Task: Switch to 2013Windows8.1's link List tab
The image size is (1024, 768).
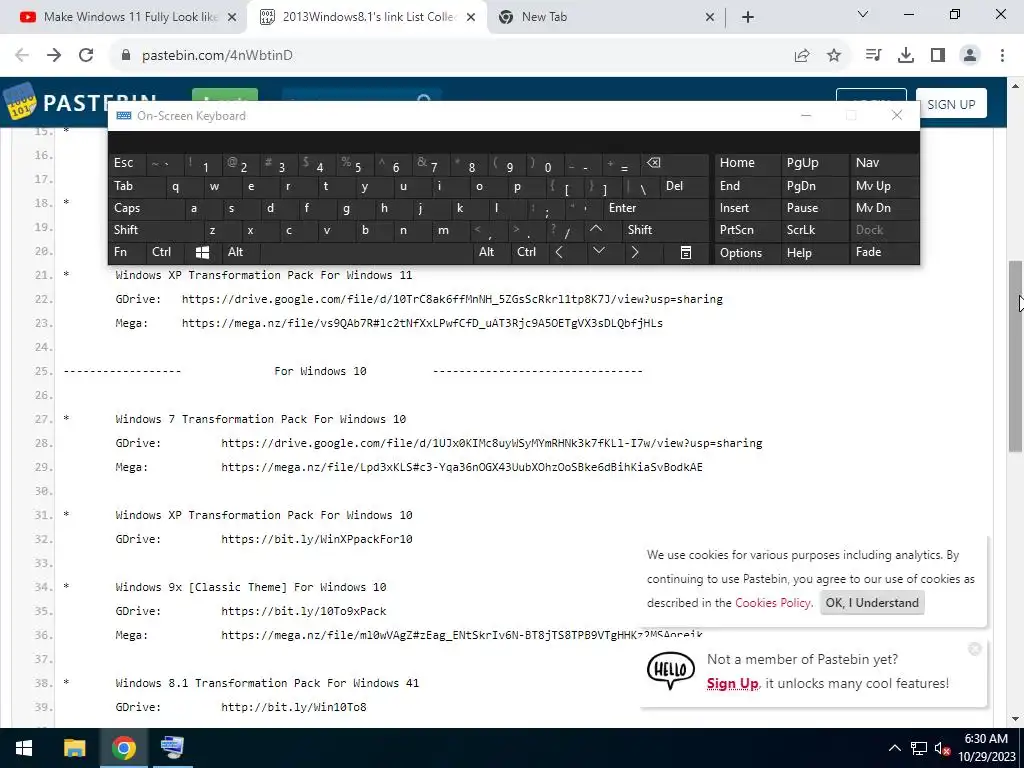Action: tap(367, 17)
